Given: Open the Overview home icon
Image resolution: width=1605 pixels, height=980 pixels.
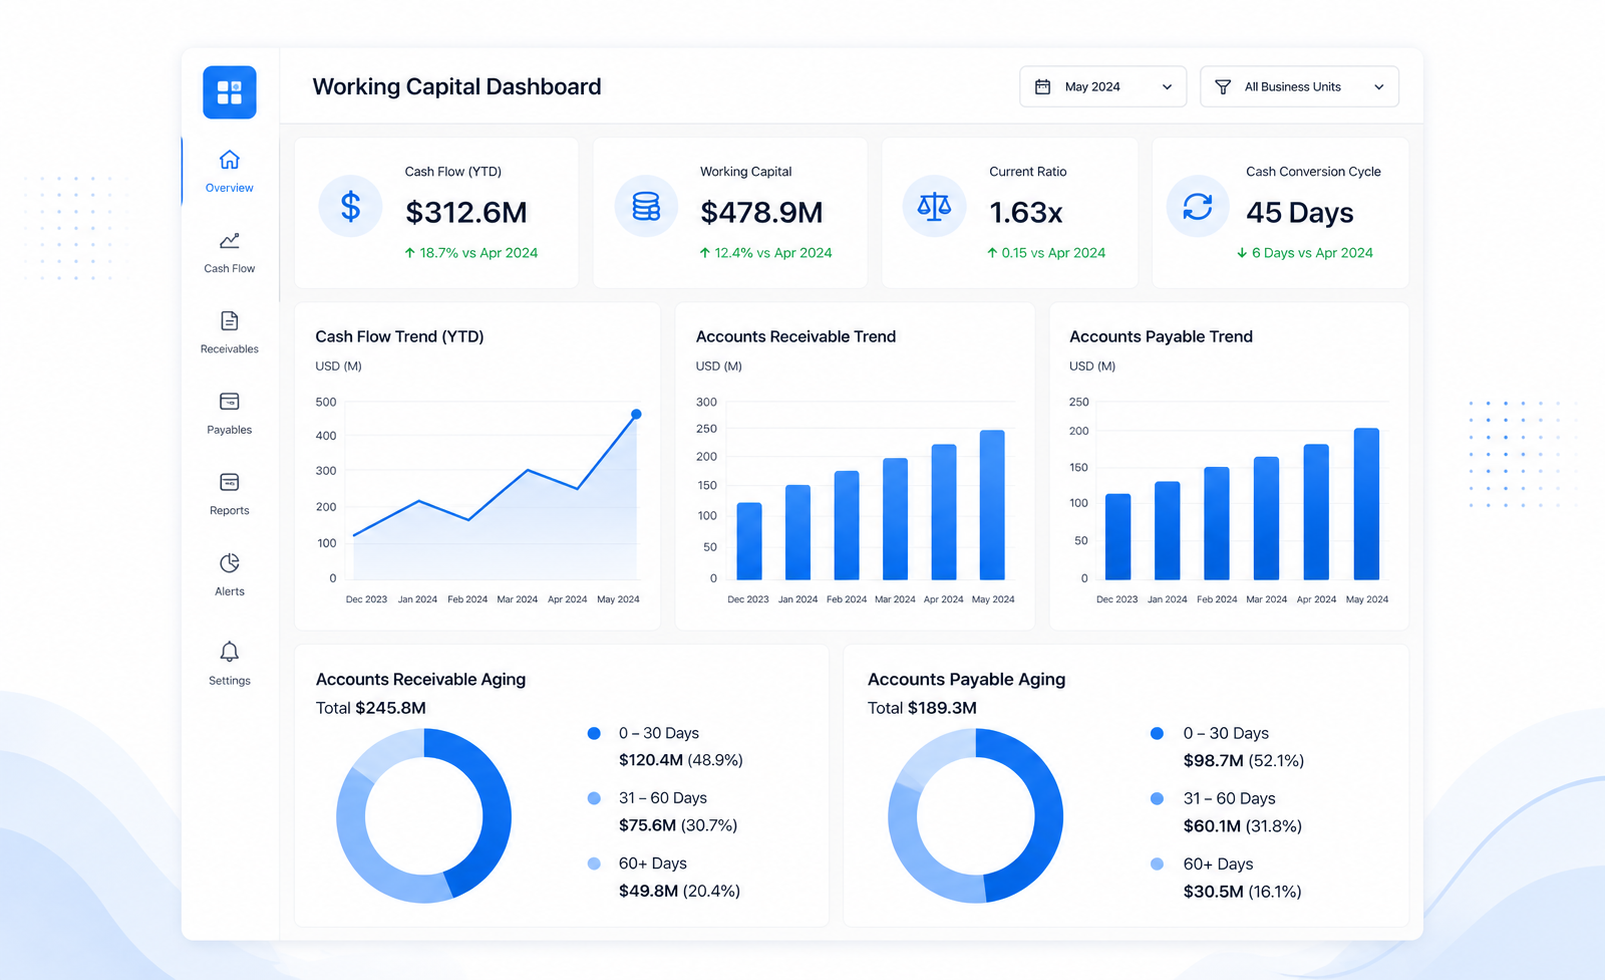Looking at the screenshot, I should [229, 159].
